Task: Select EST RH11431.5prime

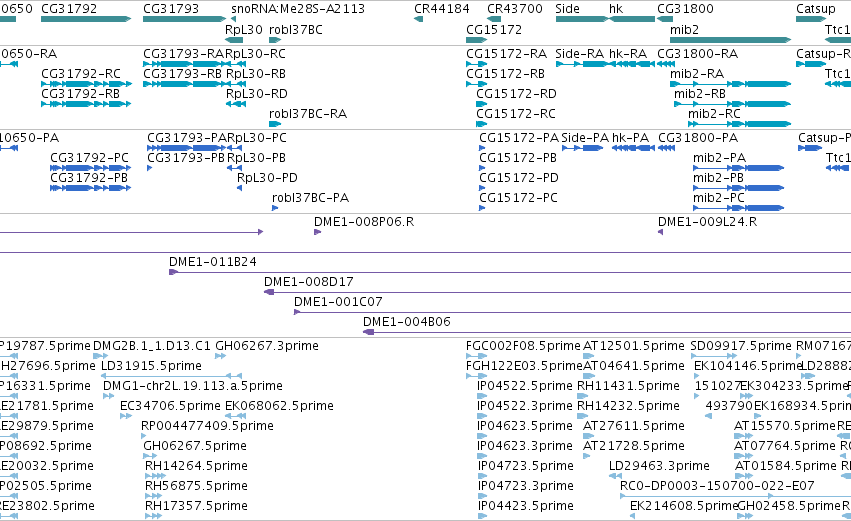Action: coord(628,386)
